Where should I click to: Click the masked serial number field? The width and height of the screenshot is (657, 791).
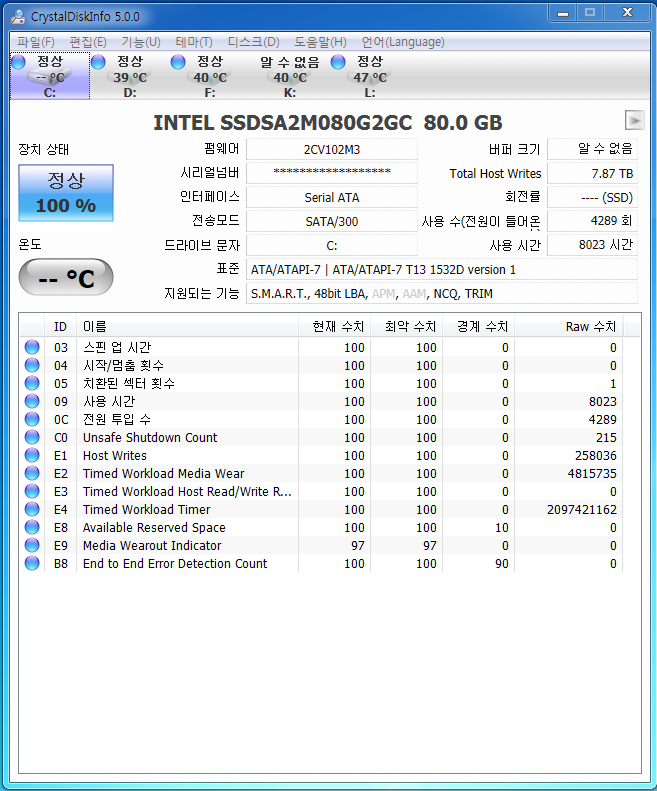332,173
